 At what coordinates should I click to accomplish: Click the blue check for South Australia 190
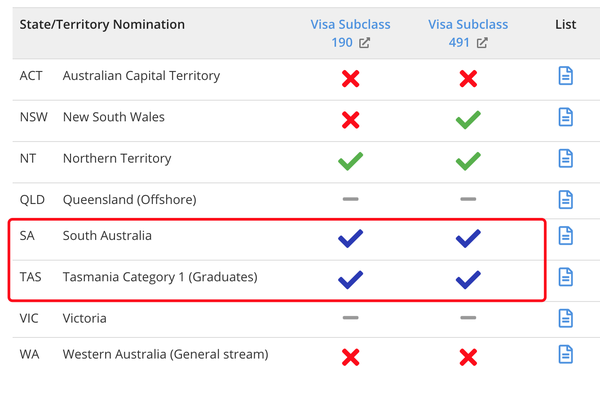coord(351,238)
